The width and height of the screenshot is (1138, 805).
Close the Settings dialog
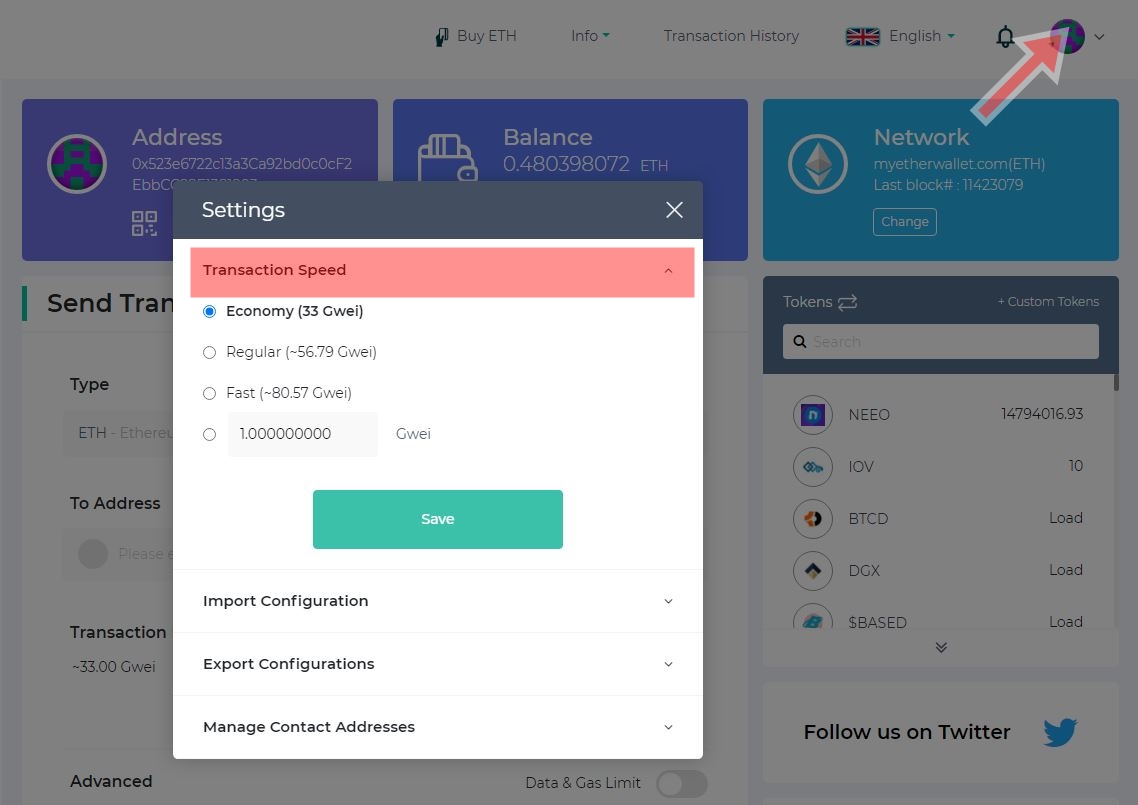point(674,210)
